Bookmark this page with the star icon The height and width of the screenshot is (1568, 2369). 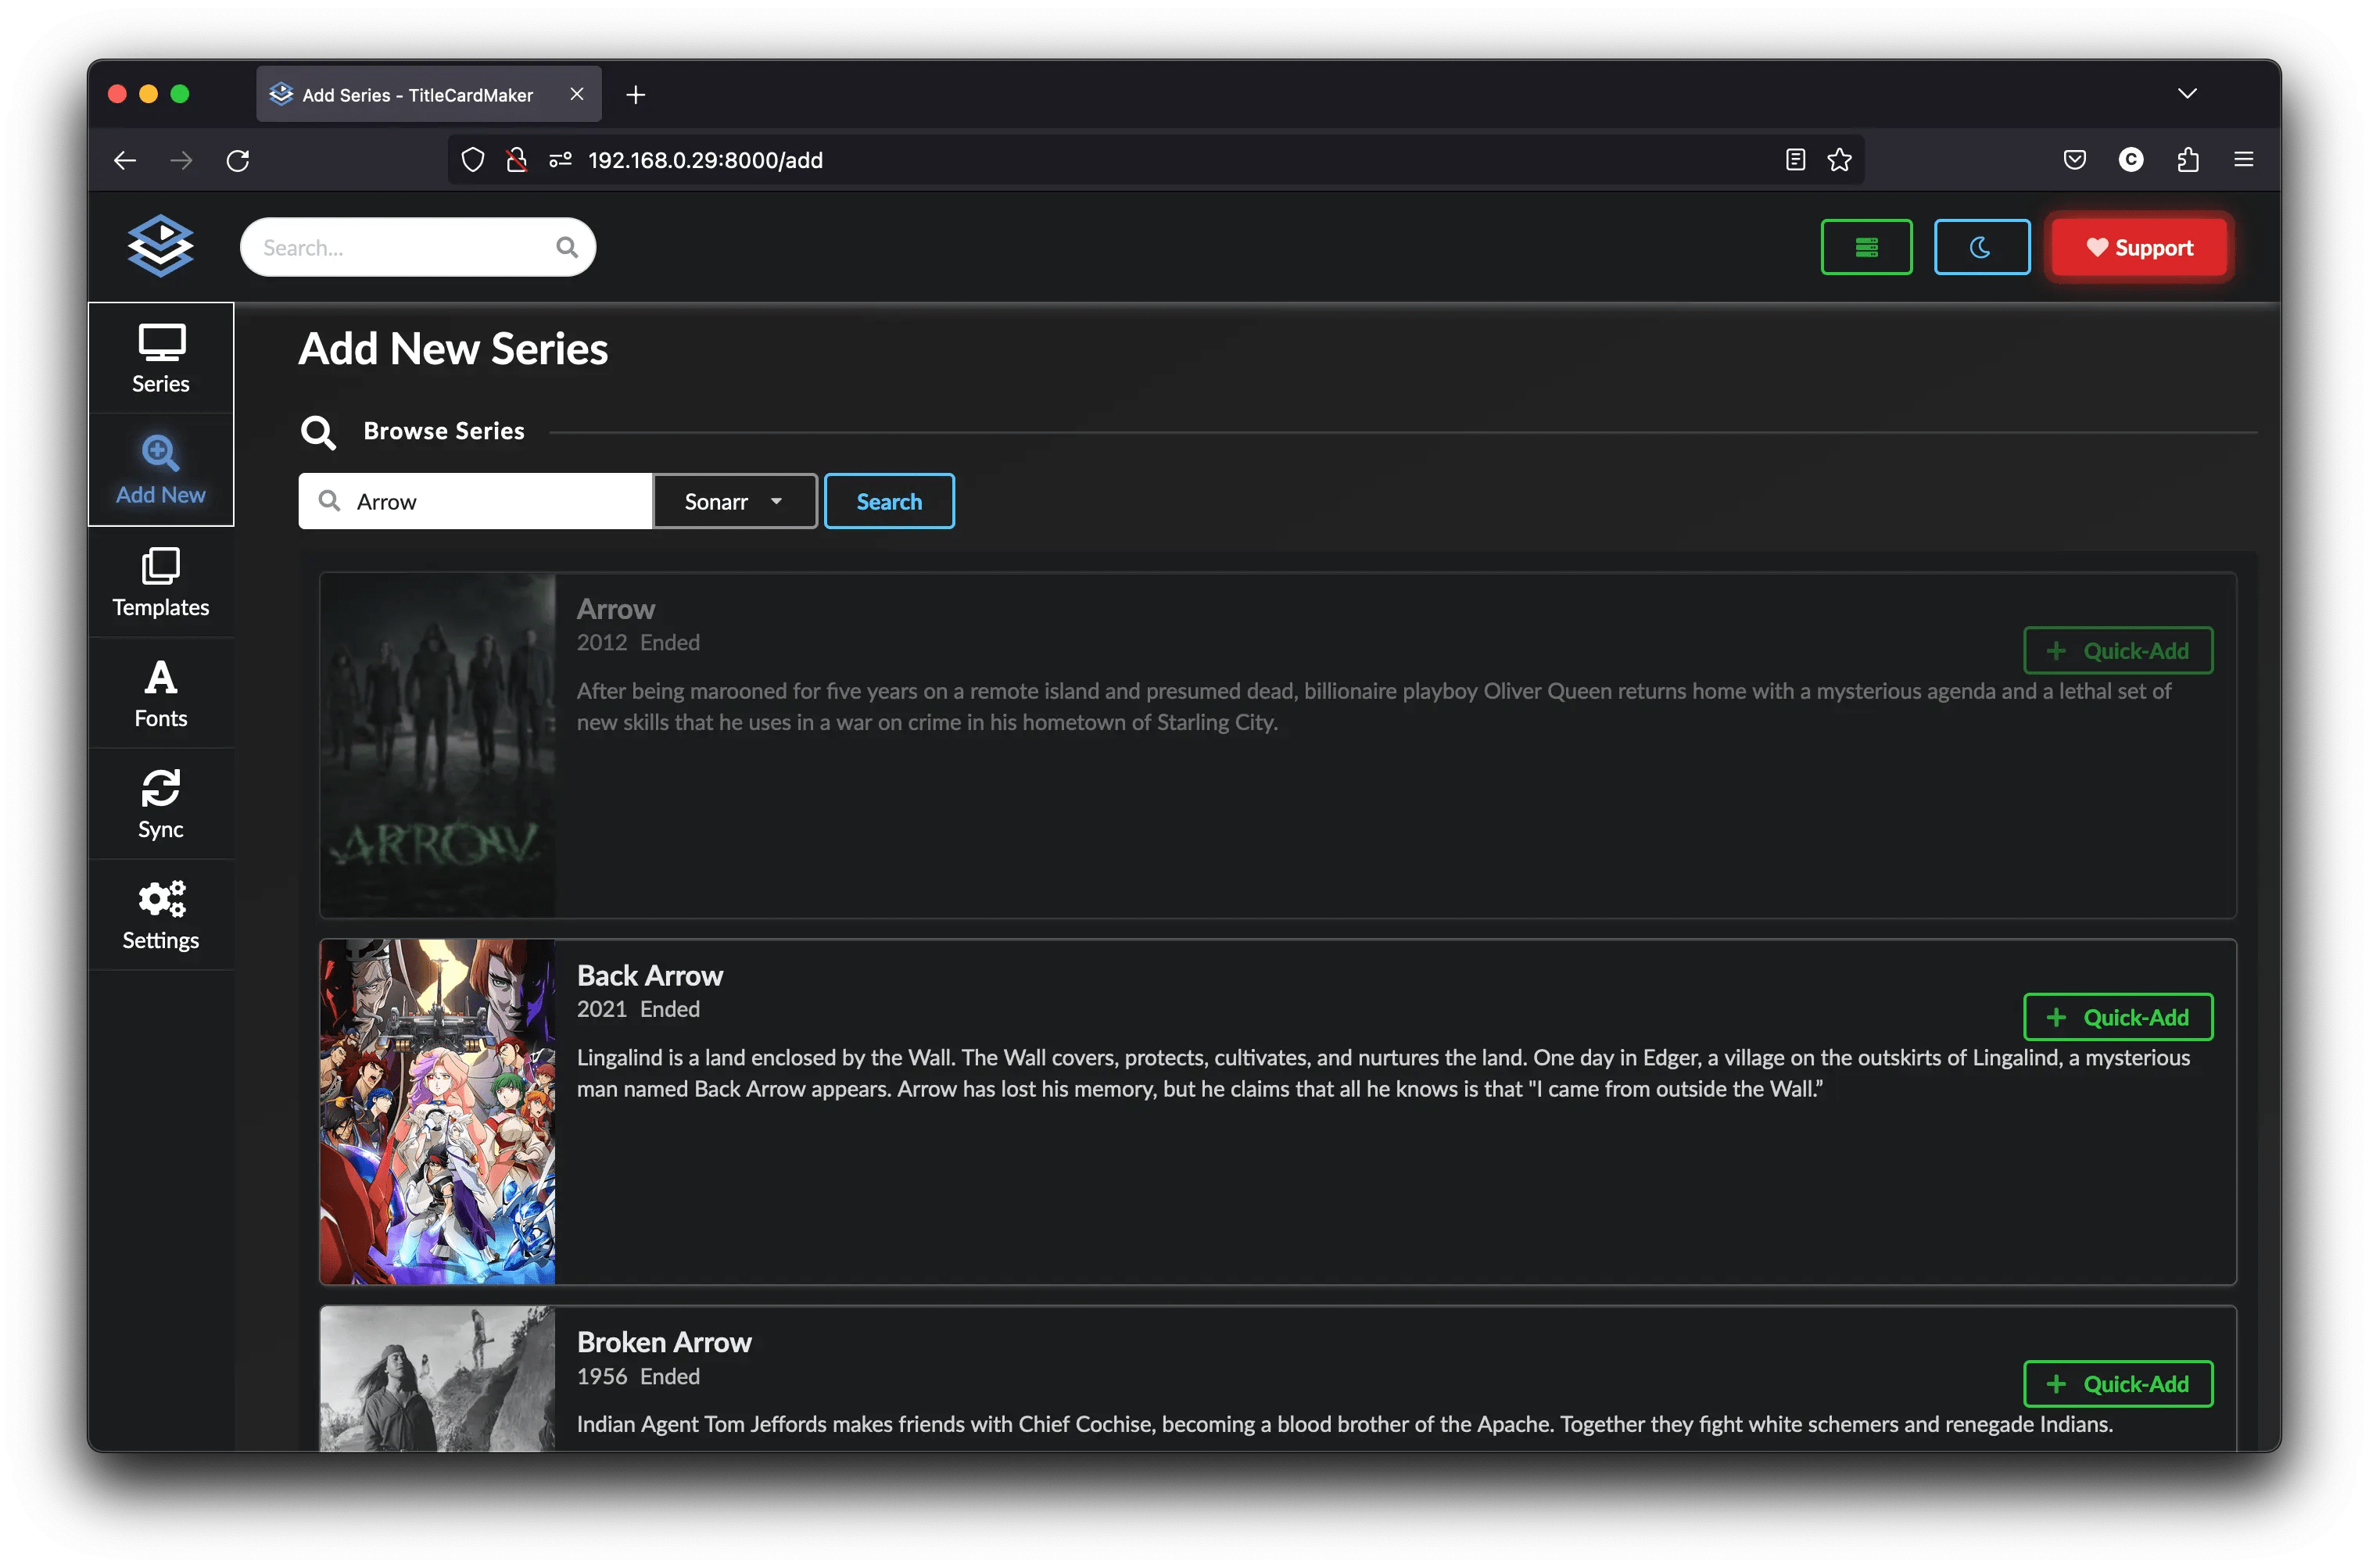(1839, 160)
